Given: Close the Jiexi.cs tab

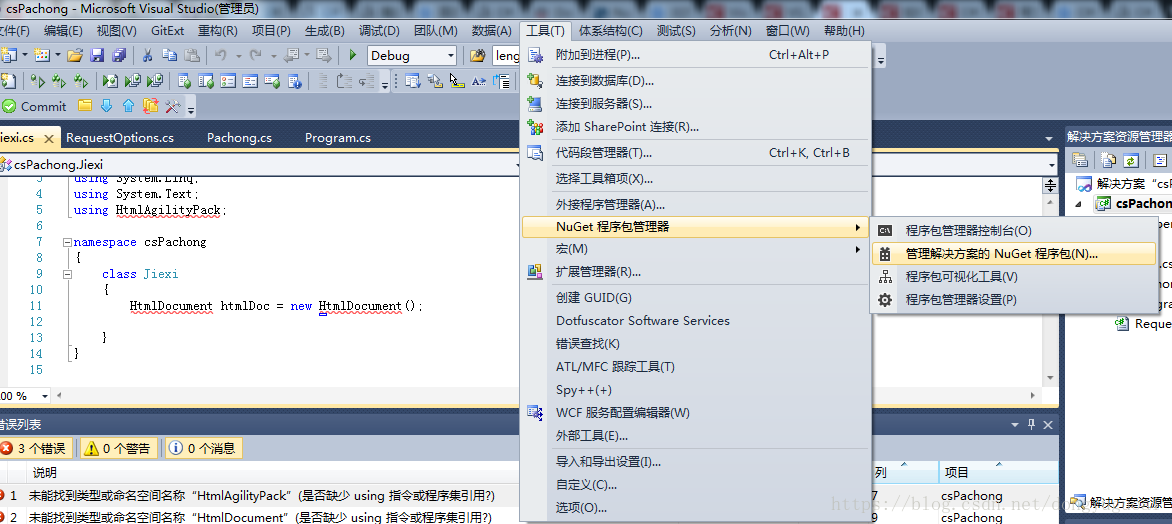Looking at the screenshot, I should point(49,139).
